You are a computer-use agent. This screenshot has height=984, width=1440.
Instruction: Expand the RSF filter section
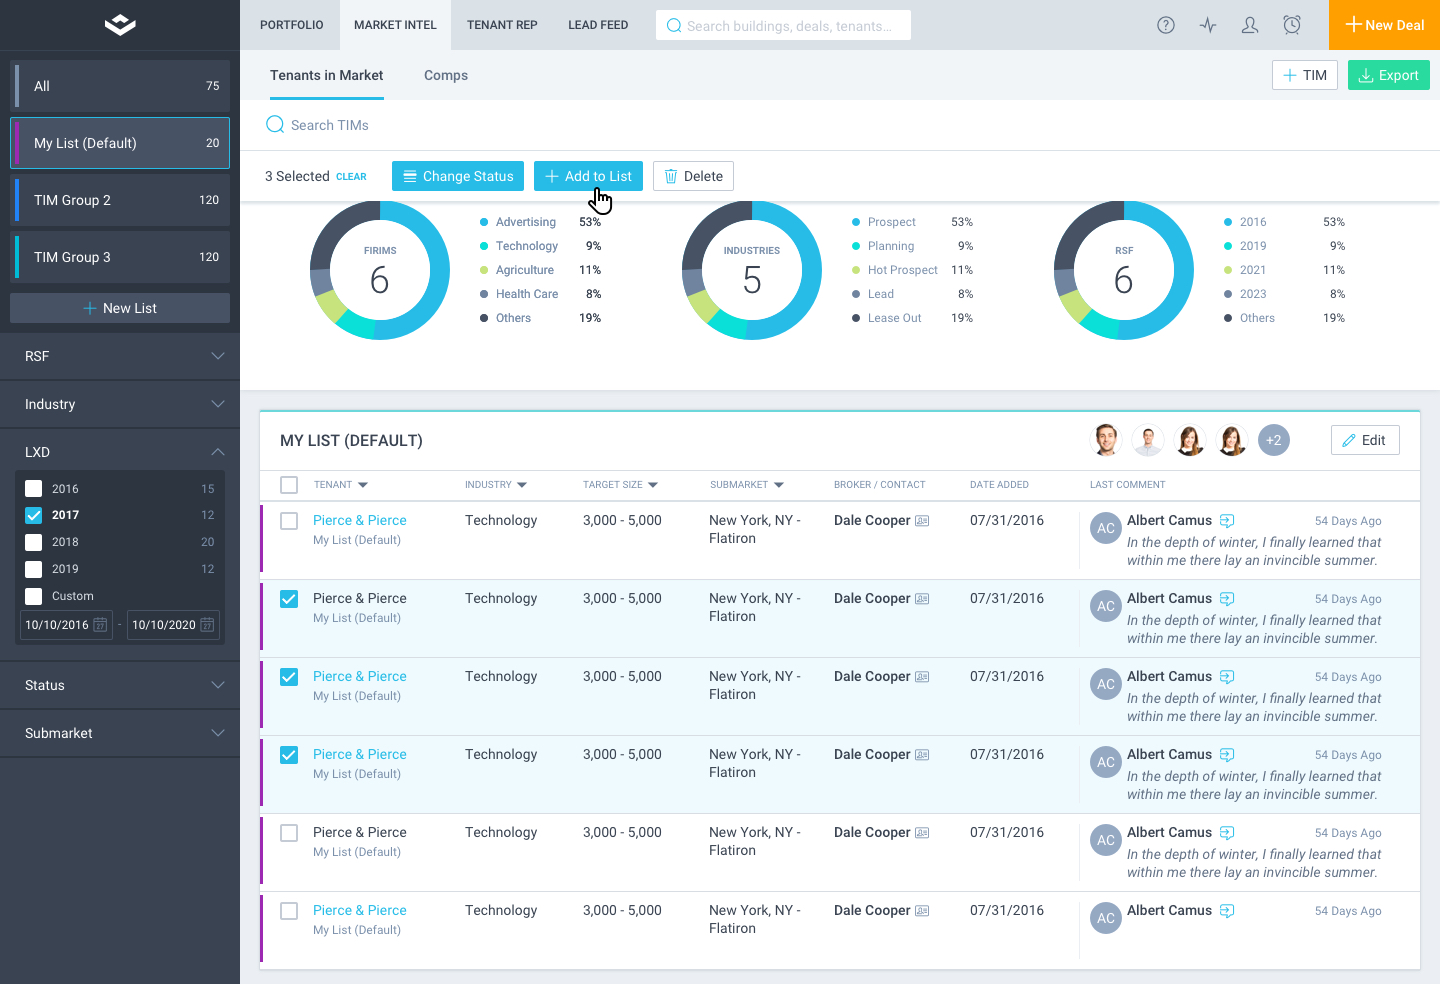(120, 356)
